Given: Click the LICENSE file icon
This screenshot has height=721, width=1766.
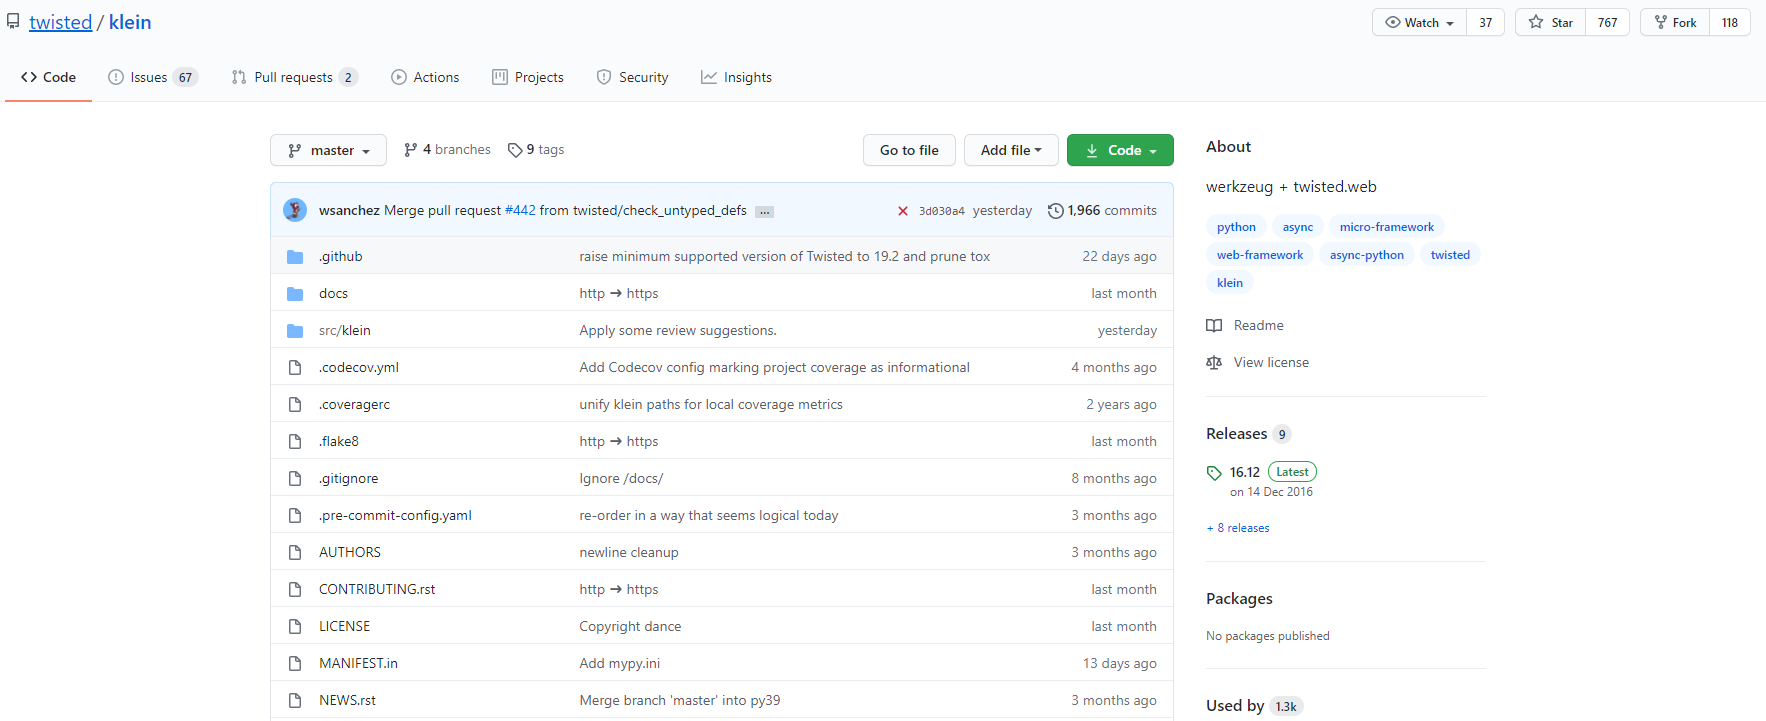Looking at the screenshot, I should [x=295, y=627].
